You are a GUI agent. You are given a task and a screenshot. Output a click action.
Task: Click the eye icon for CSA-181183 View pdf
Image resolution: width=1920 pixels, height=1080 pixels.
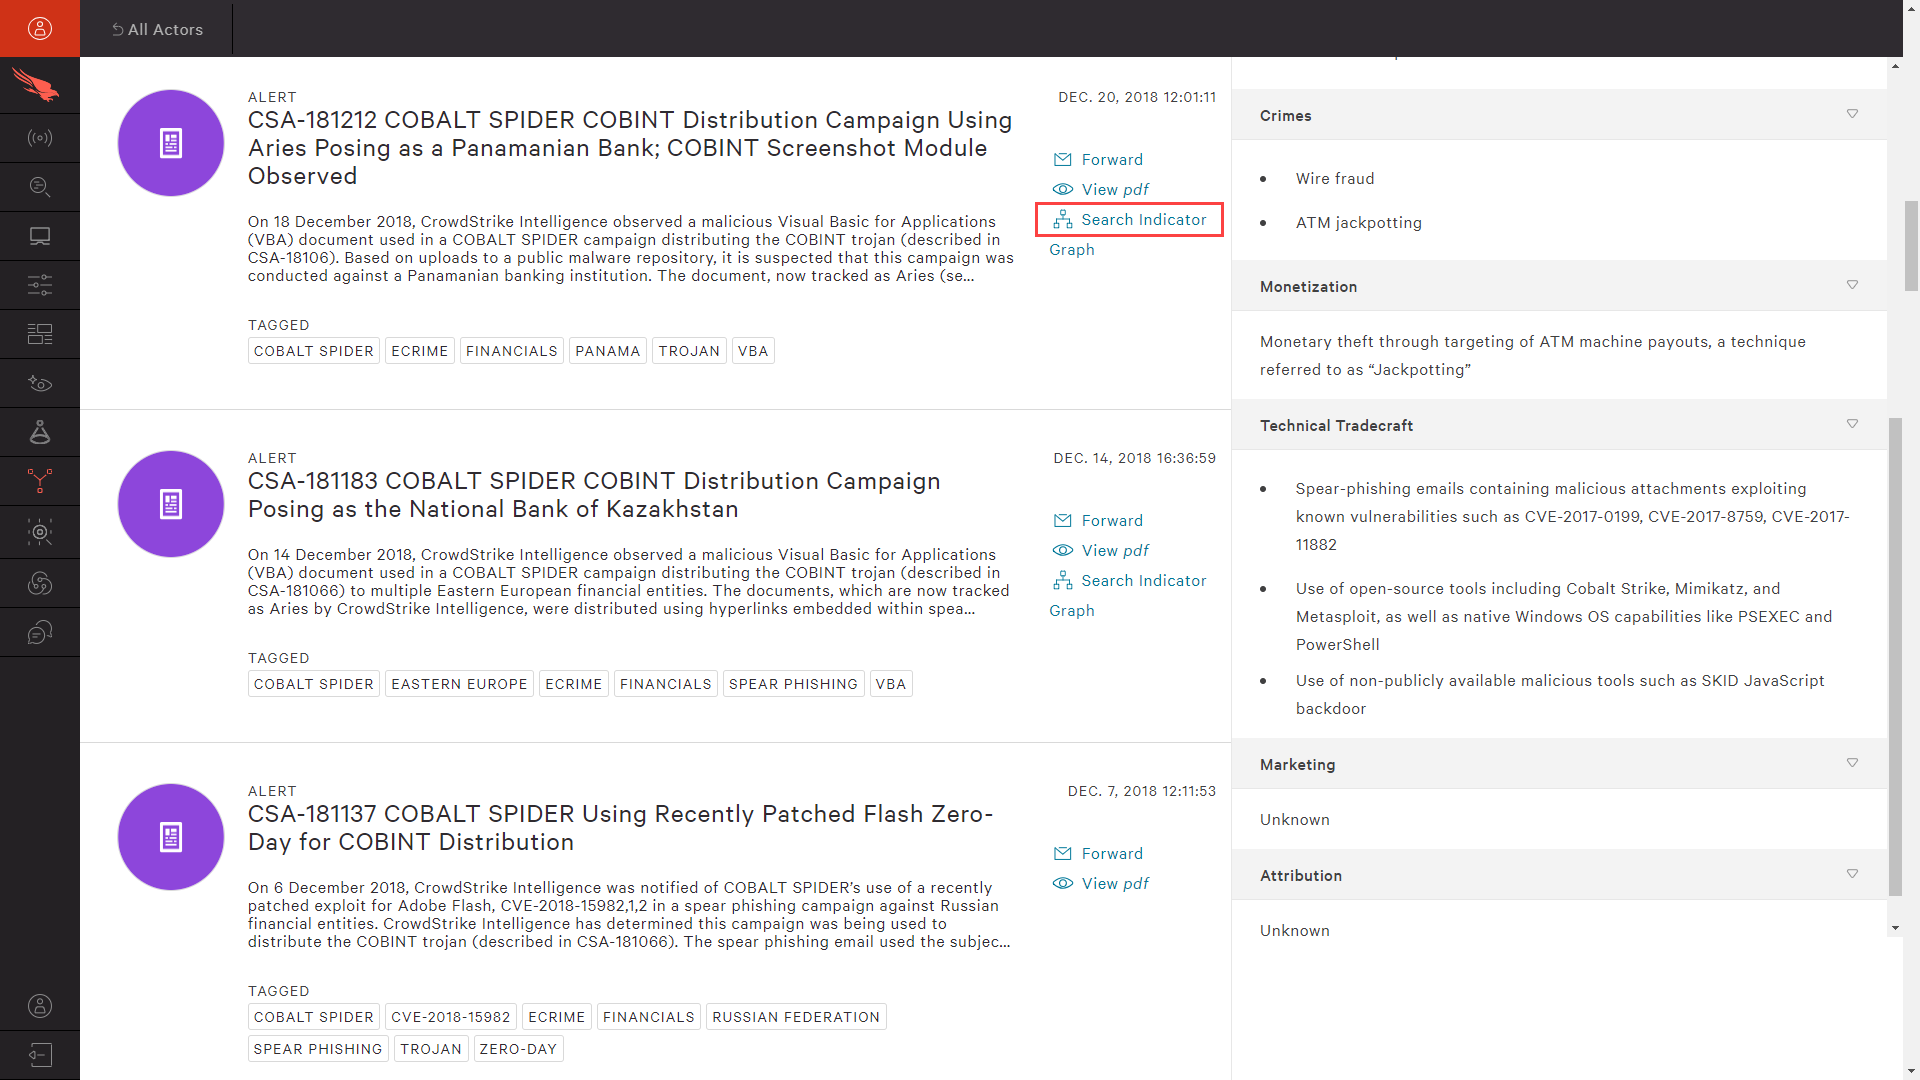[x=1062, y=550]
